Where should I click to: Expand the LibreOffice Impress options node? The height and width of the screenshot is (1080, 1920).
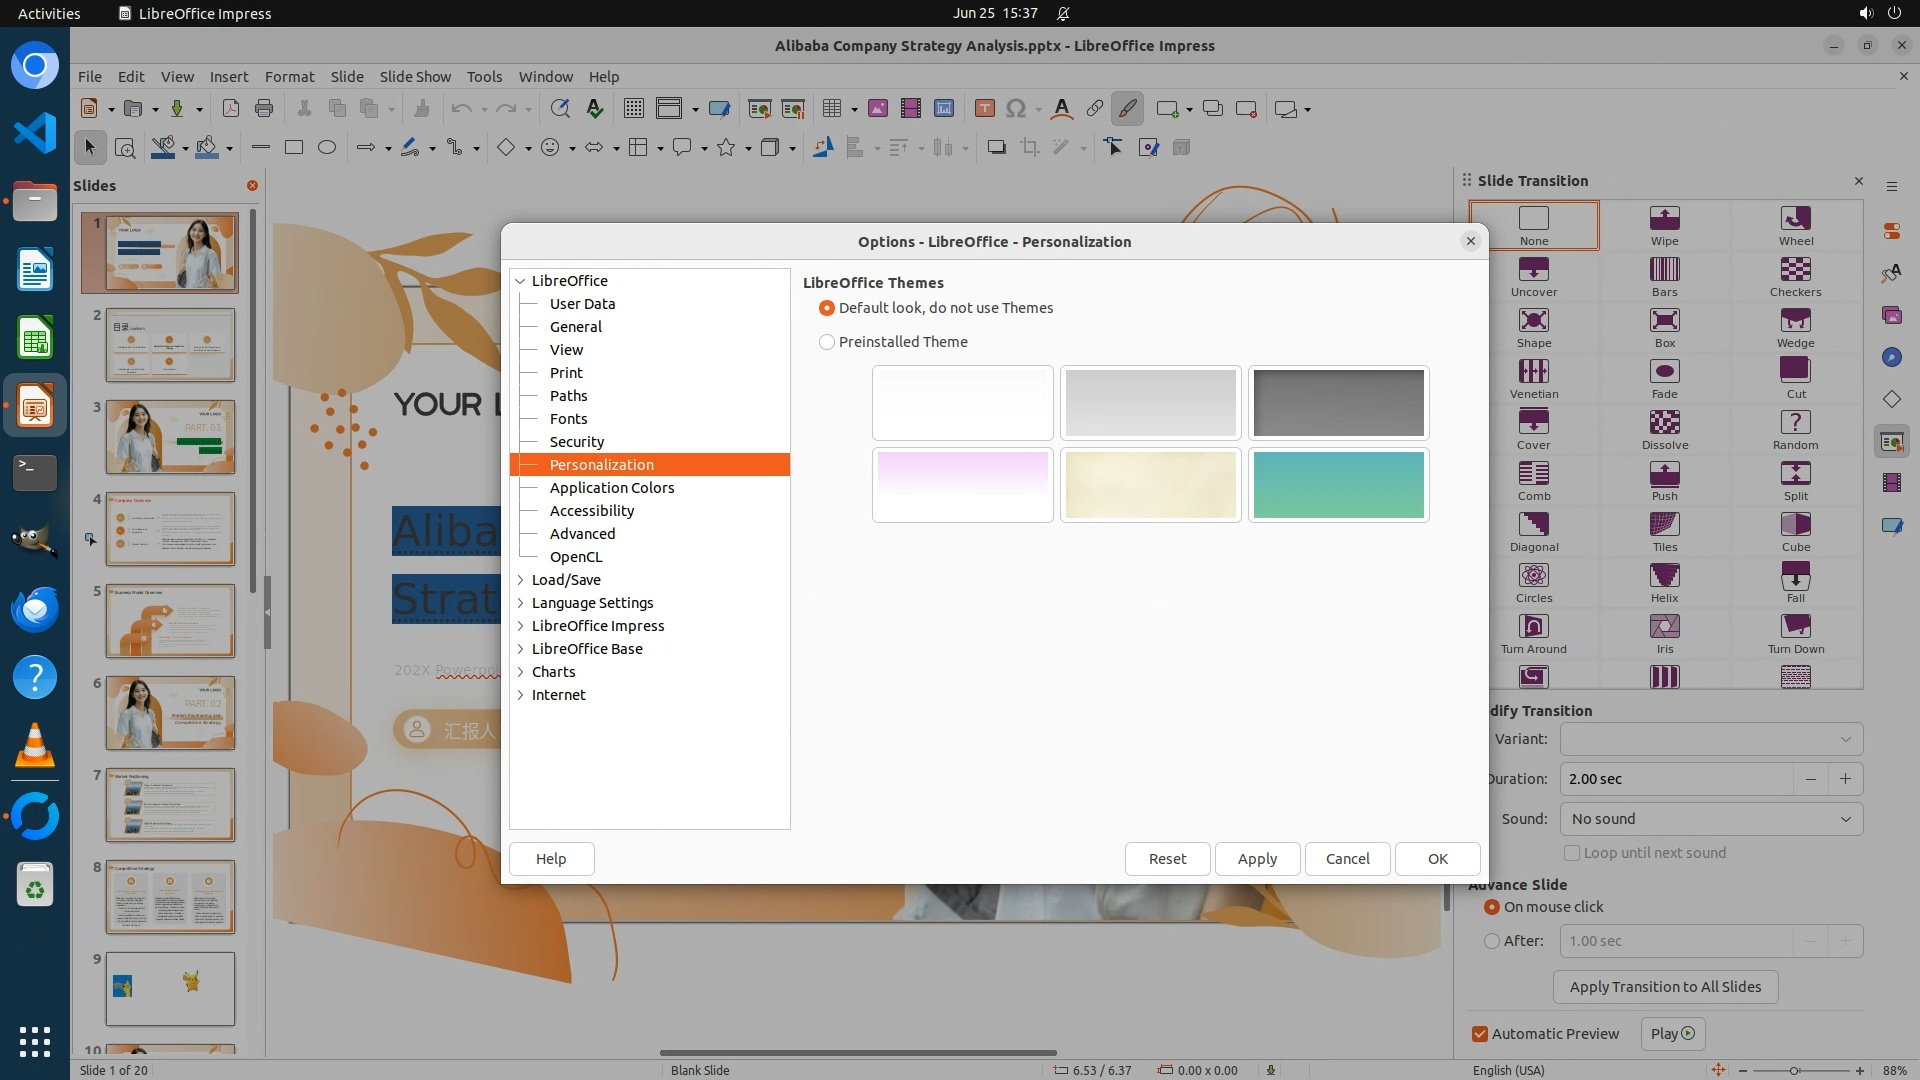click(x=520, y=626)
